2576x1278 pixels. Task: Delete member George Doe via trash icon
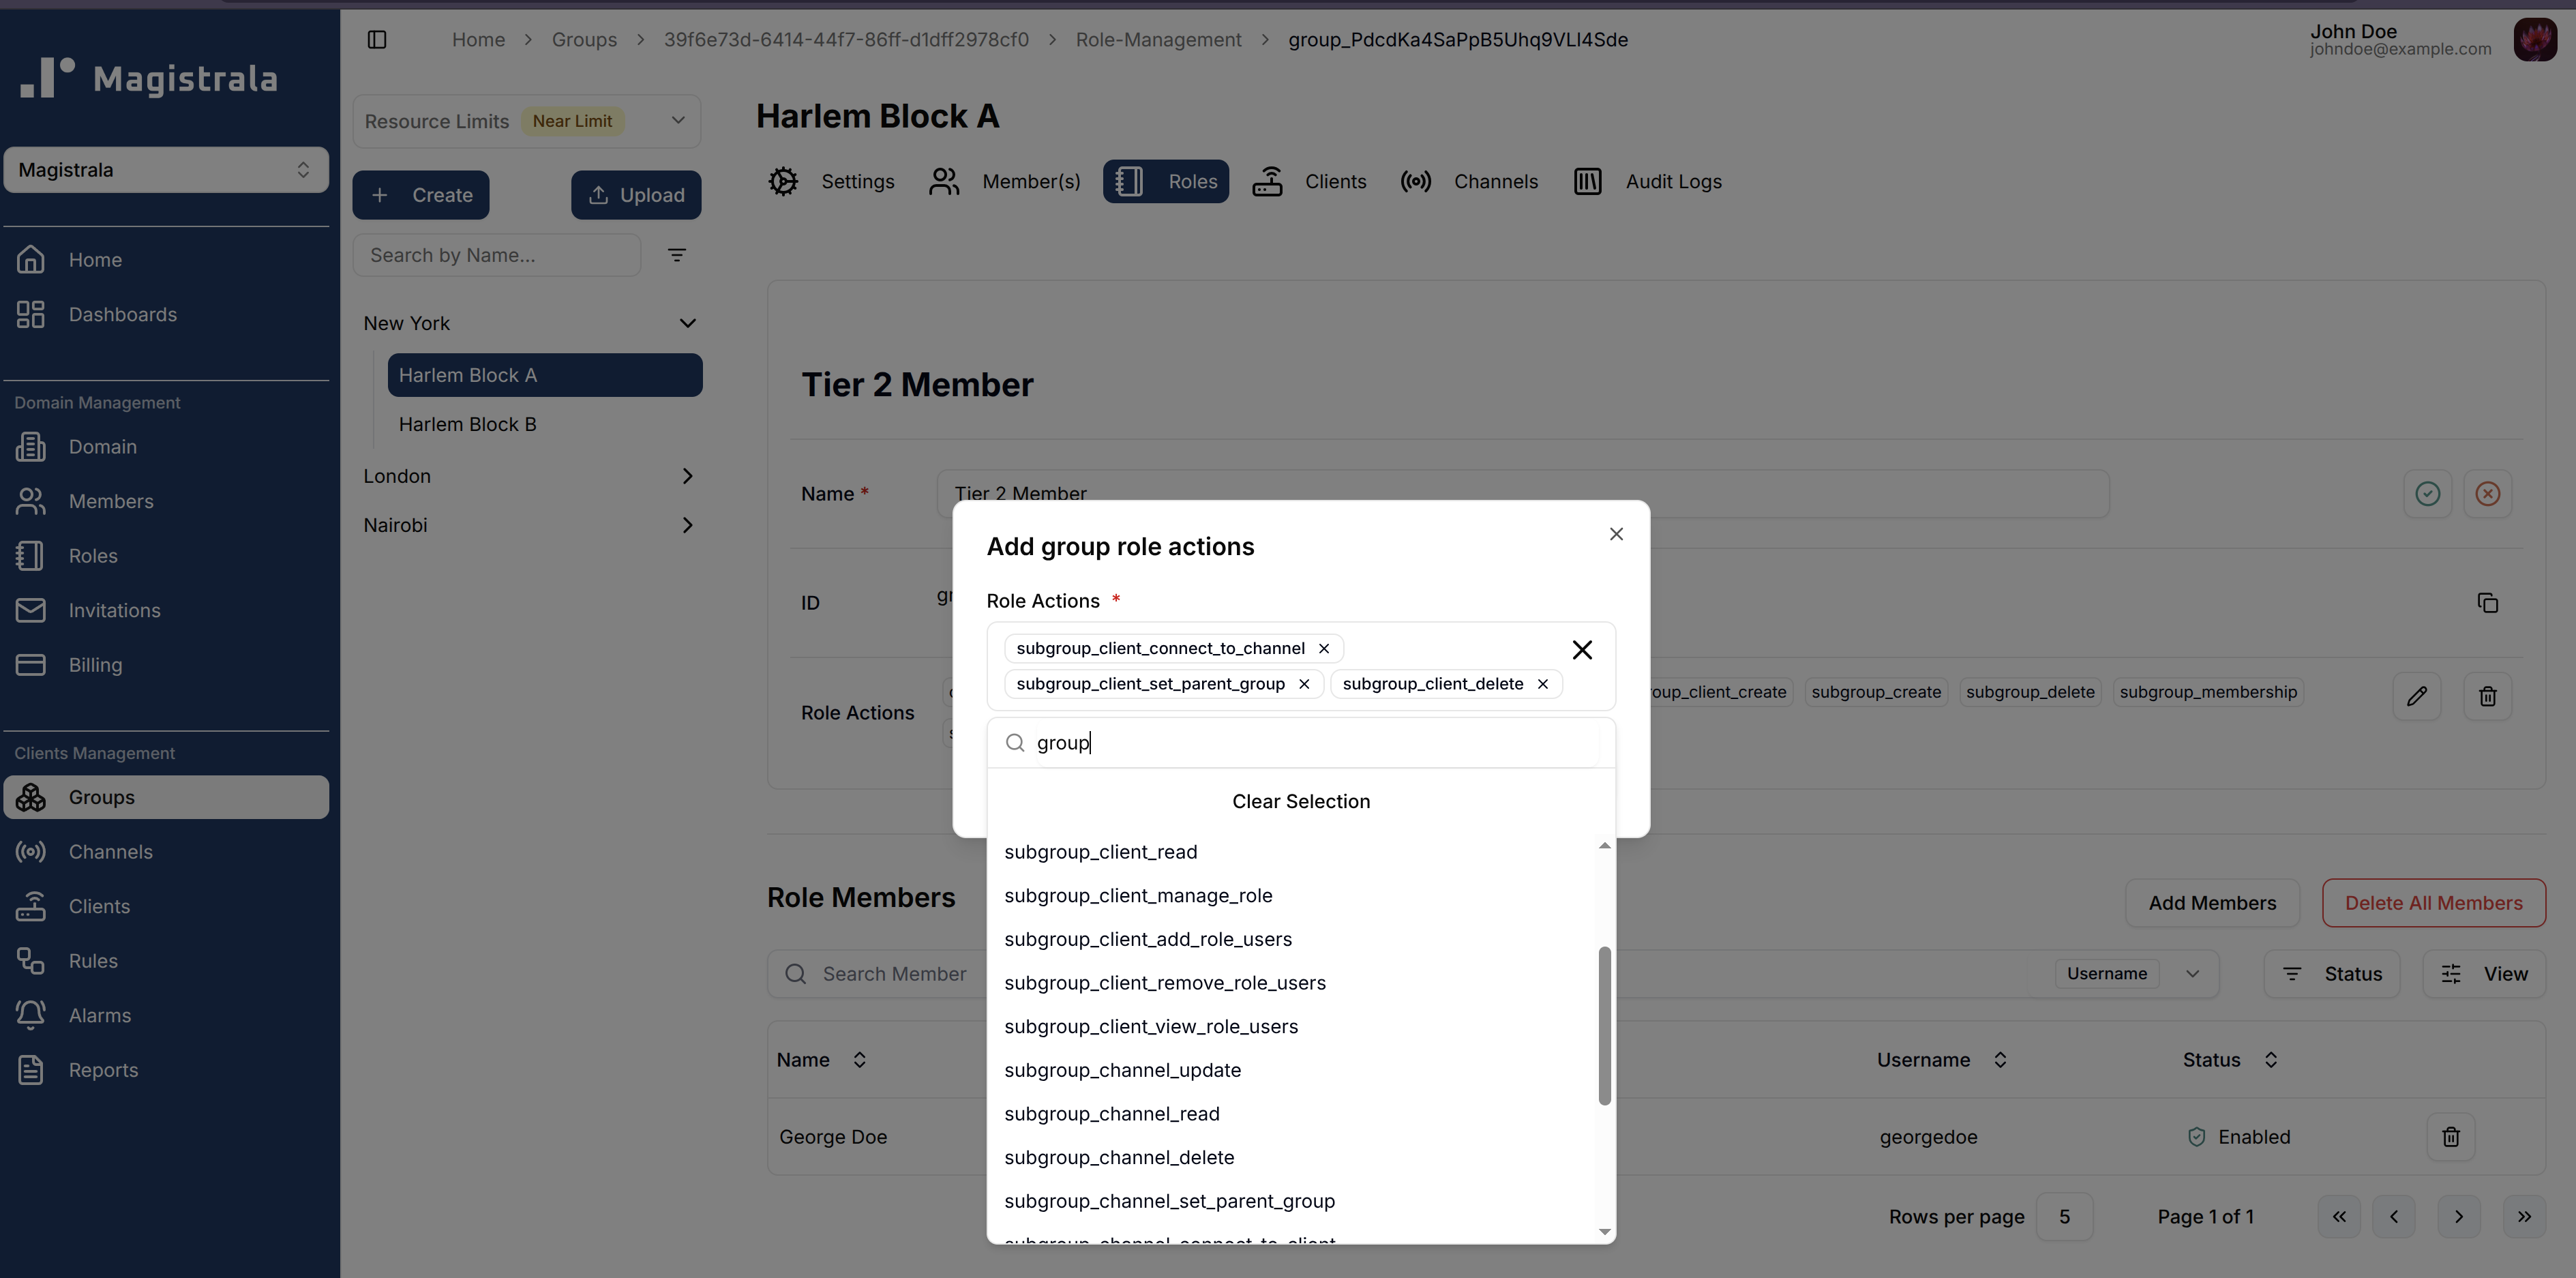pyautogui.click(x=2450, y=1137)
